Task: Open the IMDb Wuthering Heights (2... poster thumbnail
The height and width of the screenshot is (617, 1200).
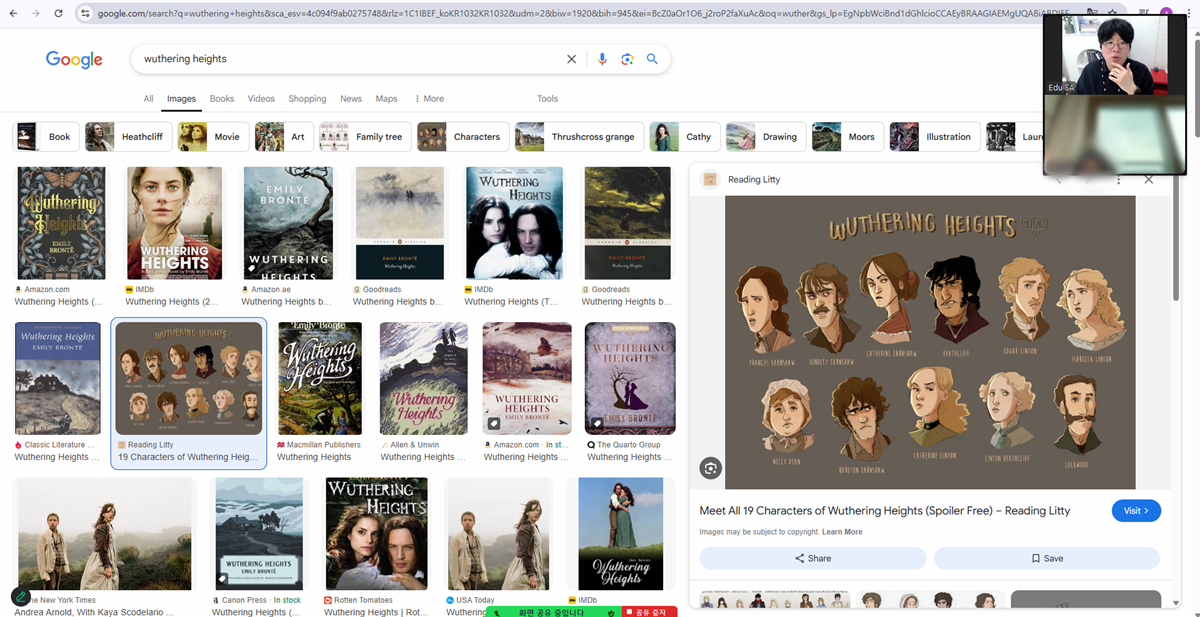Action: pos(174,223)
